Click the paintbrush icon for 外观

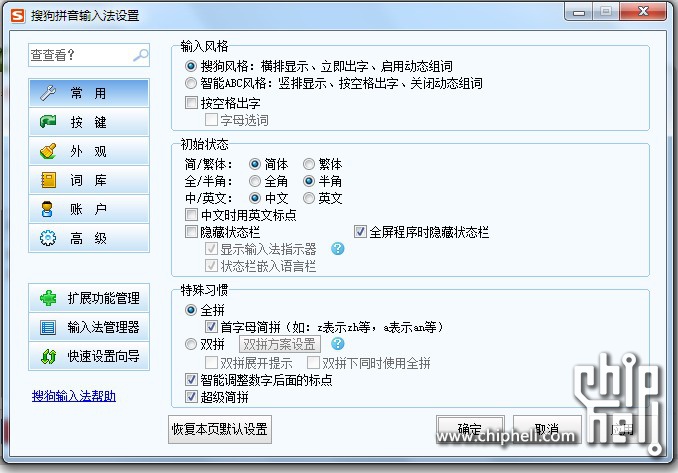click(48, 151)
